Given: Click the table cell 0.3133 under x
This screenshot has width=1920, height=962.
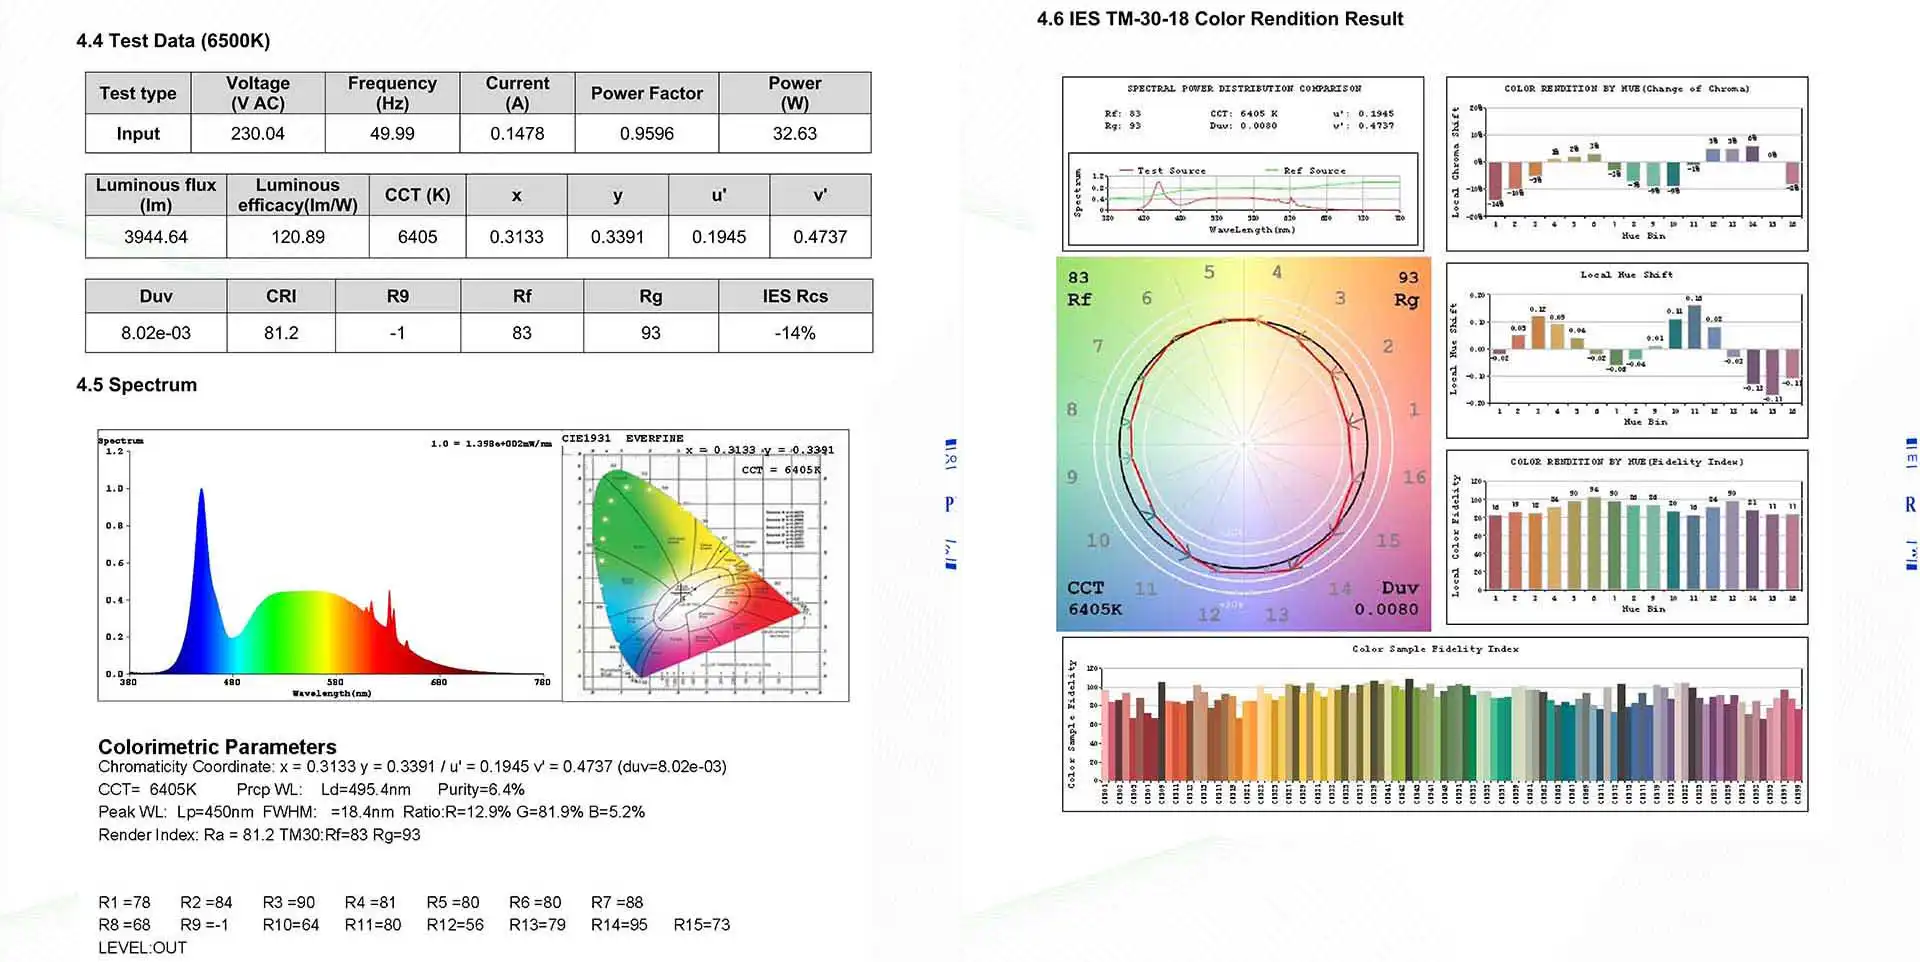Looking at the screenshot, I should tap(517, 237).
